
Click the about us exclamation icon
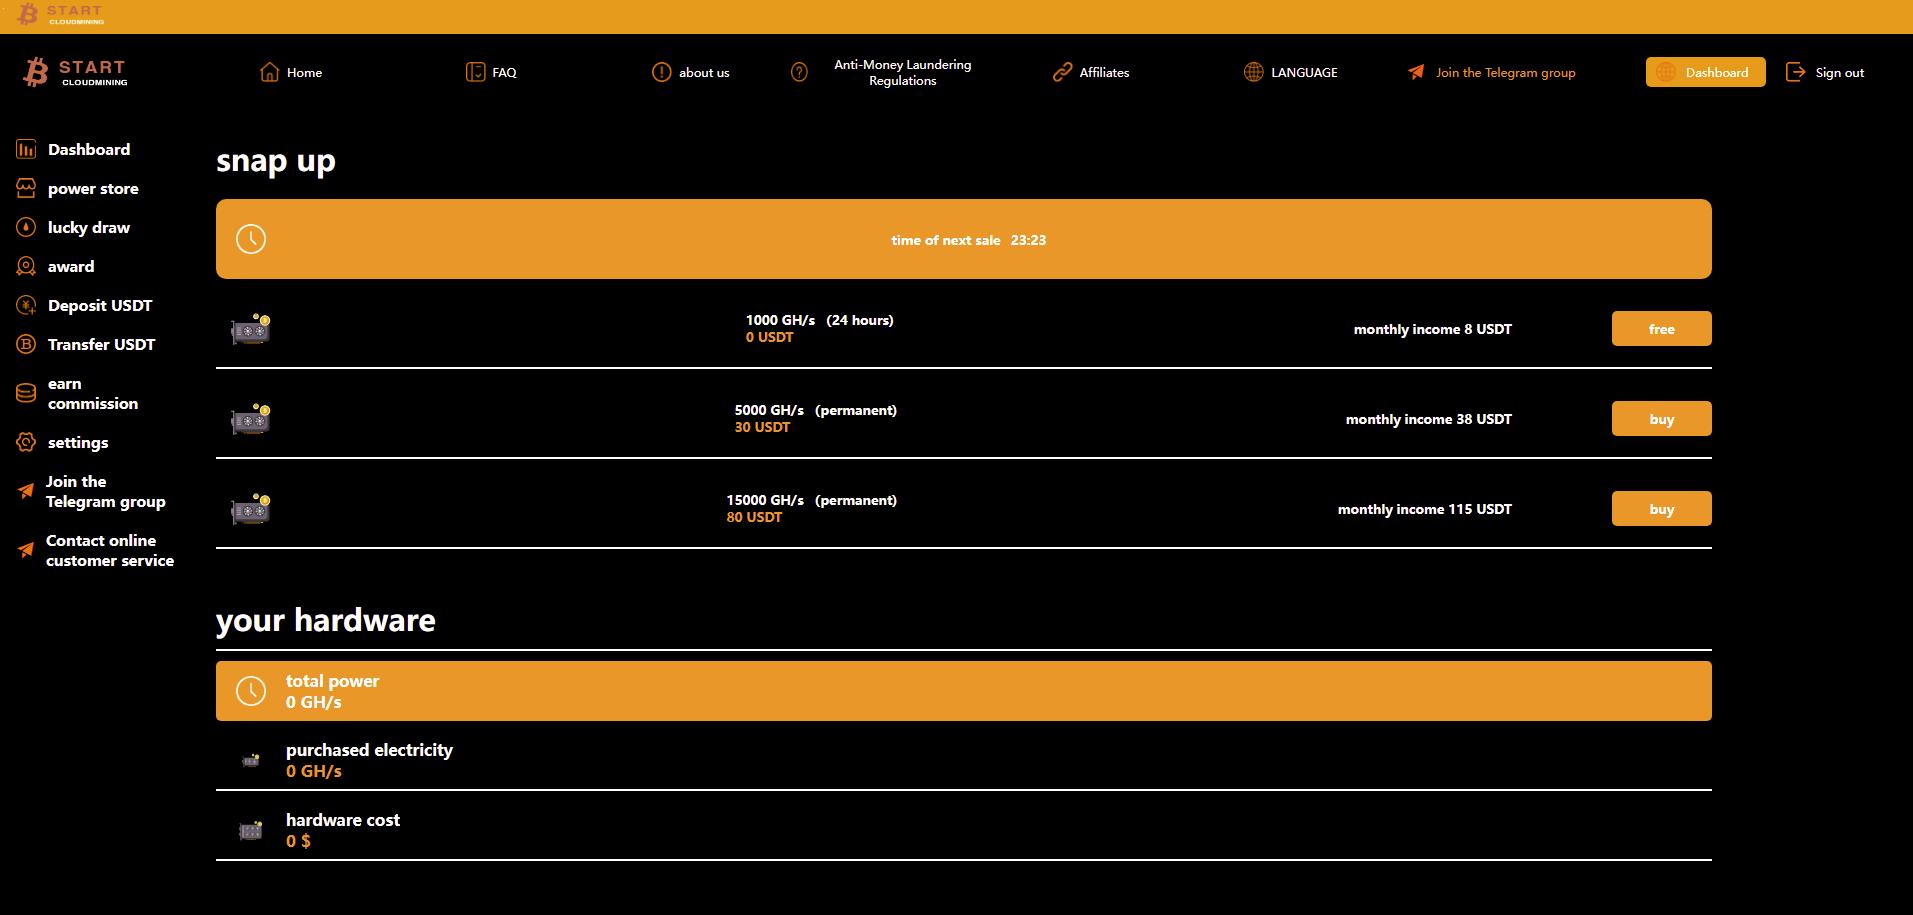point(661,72)
